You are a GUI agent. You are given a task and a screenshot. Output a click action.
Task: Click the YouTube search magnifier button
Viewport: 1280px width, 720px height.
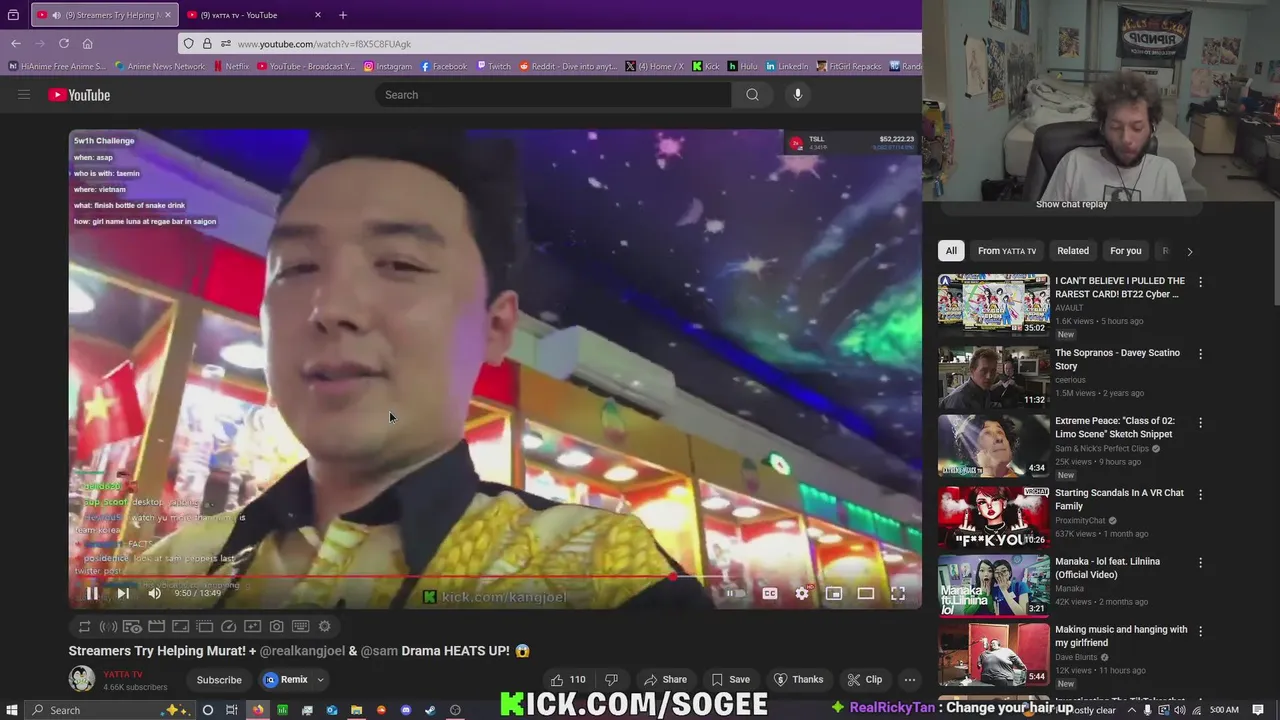tap(752, 95)
